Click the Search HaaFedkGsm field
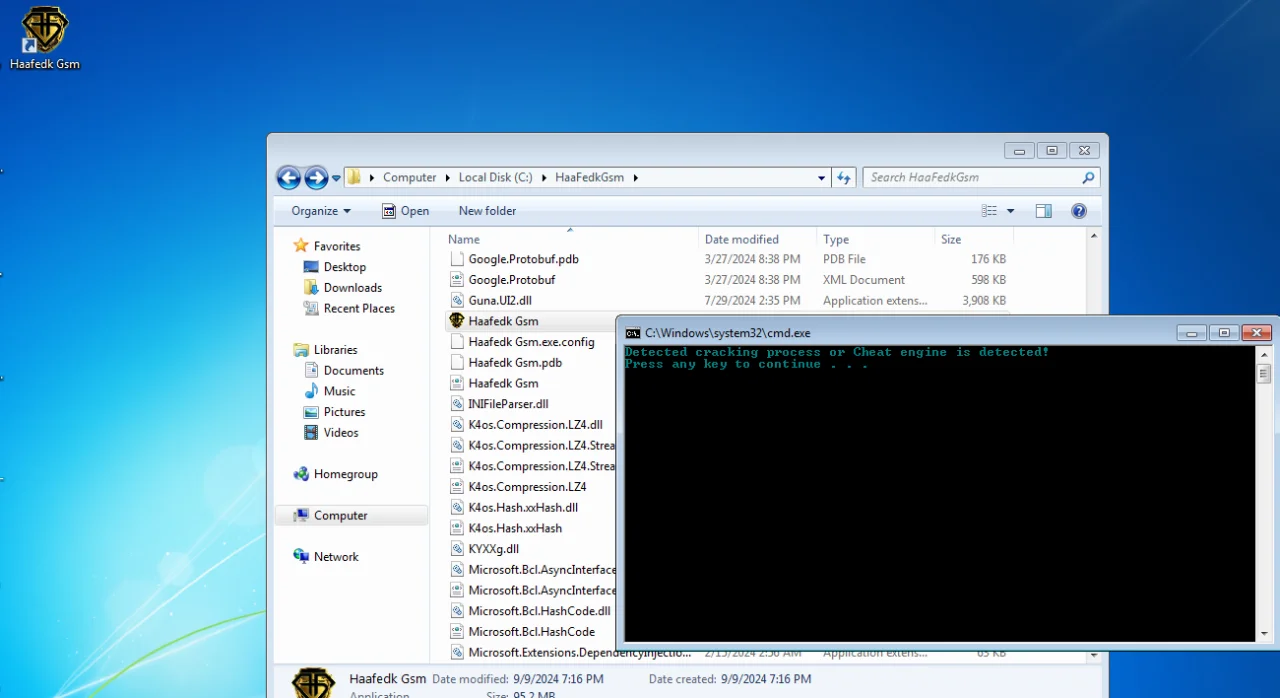The image size is (1280, 698). click(x=980, y=178)
